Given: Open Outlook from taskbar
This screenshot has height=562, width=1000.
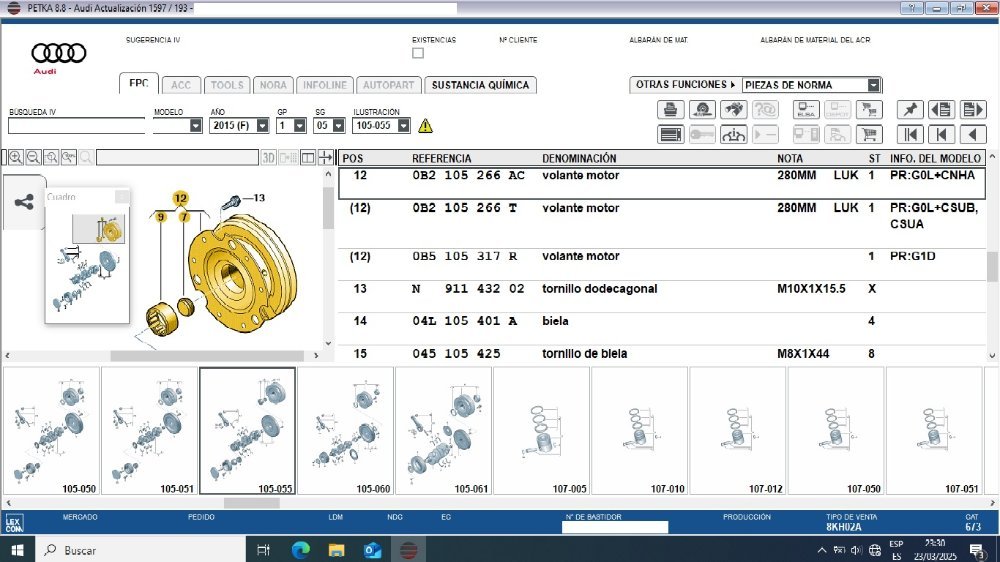Looking at the screenshot, I should click(x=372, y=549).
